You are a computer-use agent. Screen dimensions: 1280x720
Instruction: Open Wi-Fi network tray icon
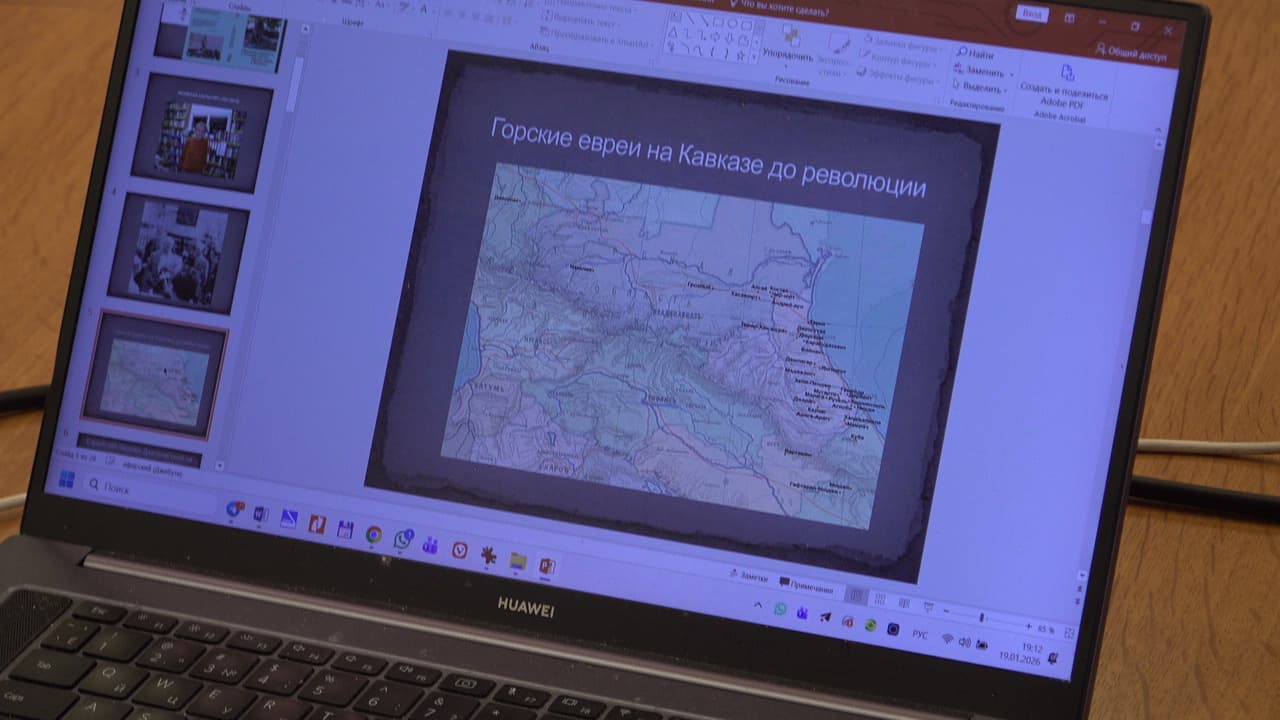(946, 638)
